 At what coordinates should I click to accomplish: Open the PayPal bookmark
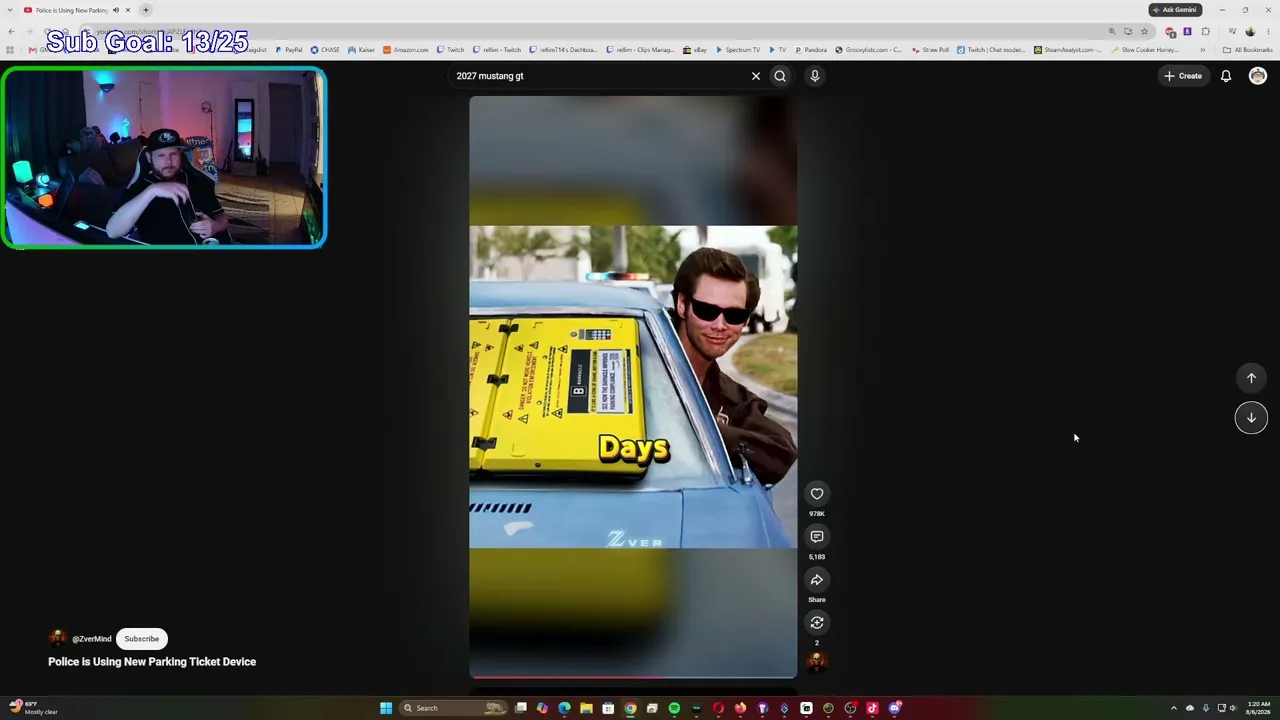coord(289,50)
